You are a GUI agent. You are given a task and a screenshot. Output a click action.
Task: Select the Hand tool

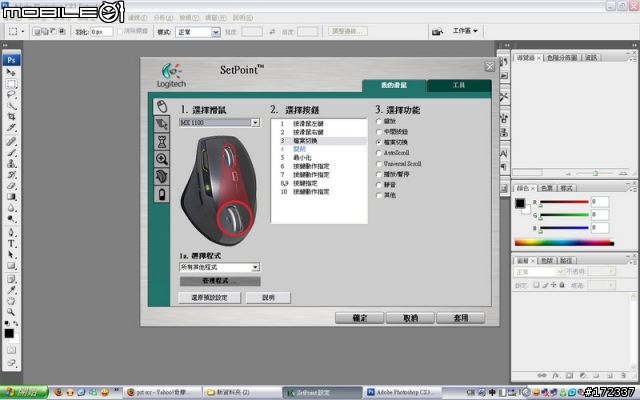tap(11, 301)
